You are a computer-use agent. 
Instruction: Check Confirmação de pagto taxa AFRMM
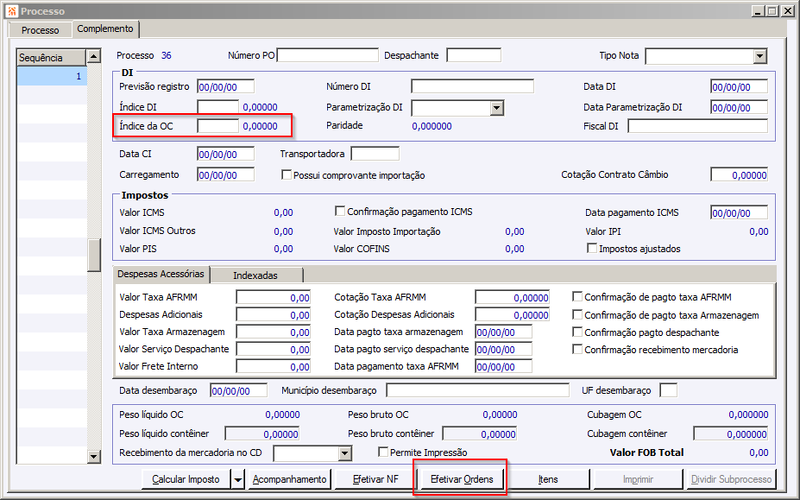(x=578, y=296)
